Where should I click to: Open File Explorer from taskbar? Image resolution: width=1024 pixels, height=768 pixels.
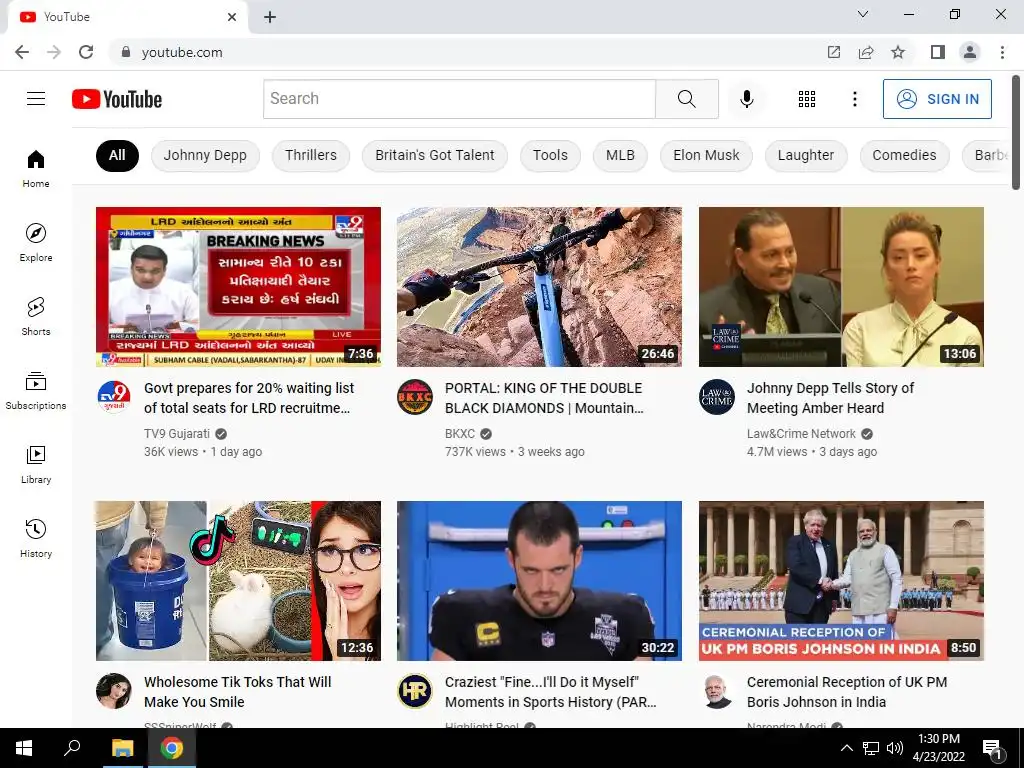coord(122,748)
